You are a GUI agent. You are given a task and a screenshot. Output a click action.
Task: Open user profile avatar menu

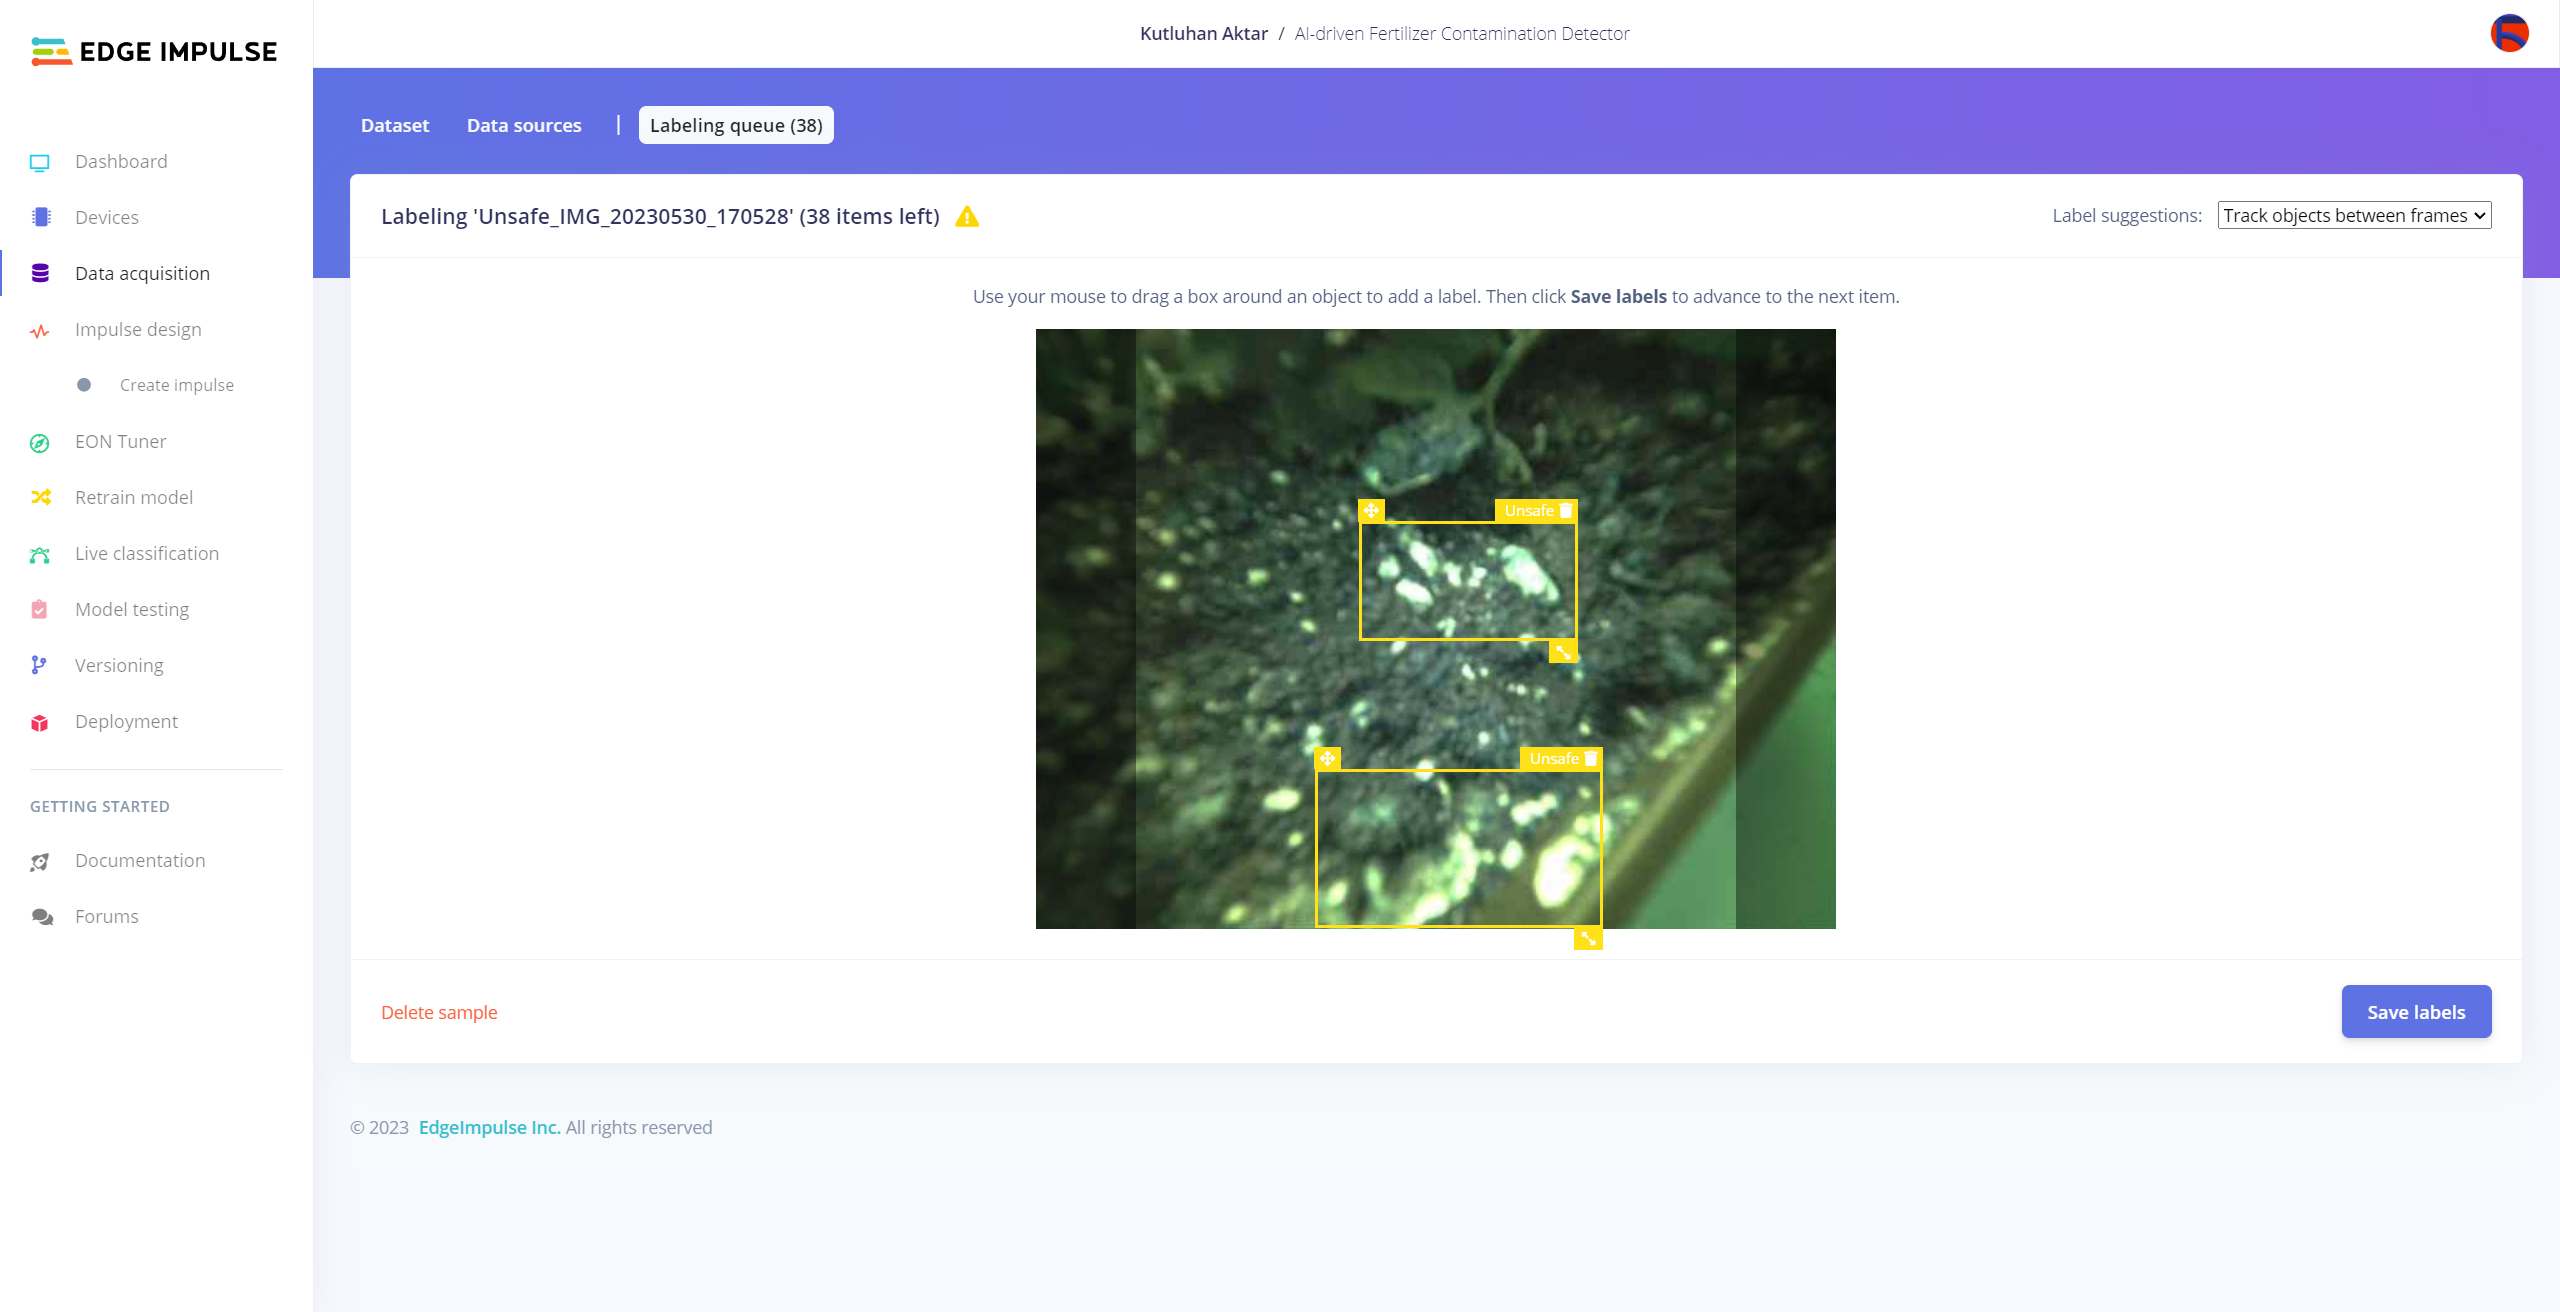(x=2509, y=33)
